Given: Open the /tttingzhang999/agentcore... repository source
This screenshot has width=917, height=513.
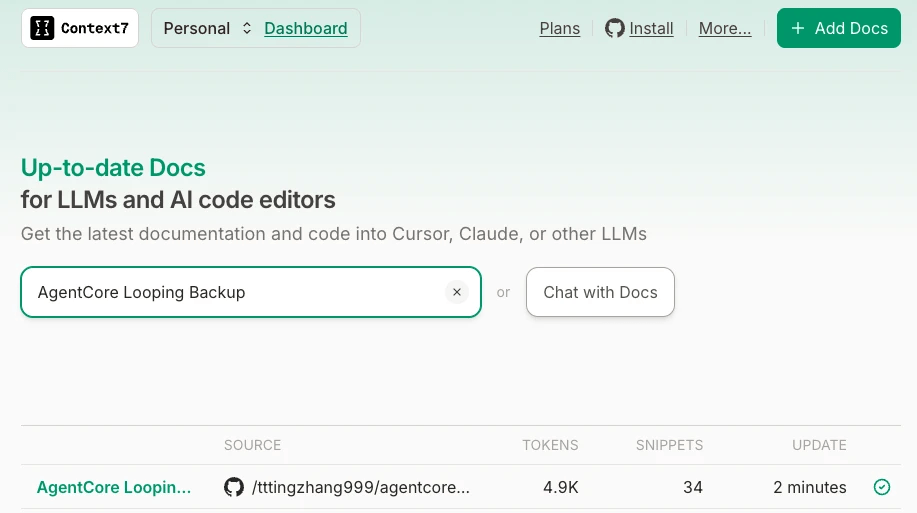Looking at the screenshot, I should (x=361, y=488).
